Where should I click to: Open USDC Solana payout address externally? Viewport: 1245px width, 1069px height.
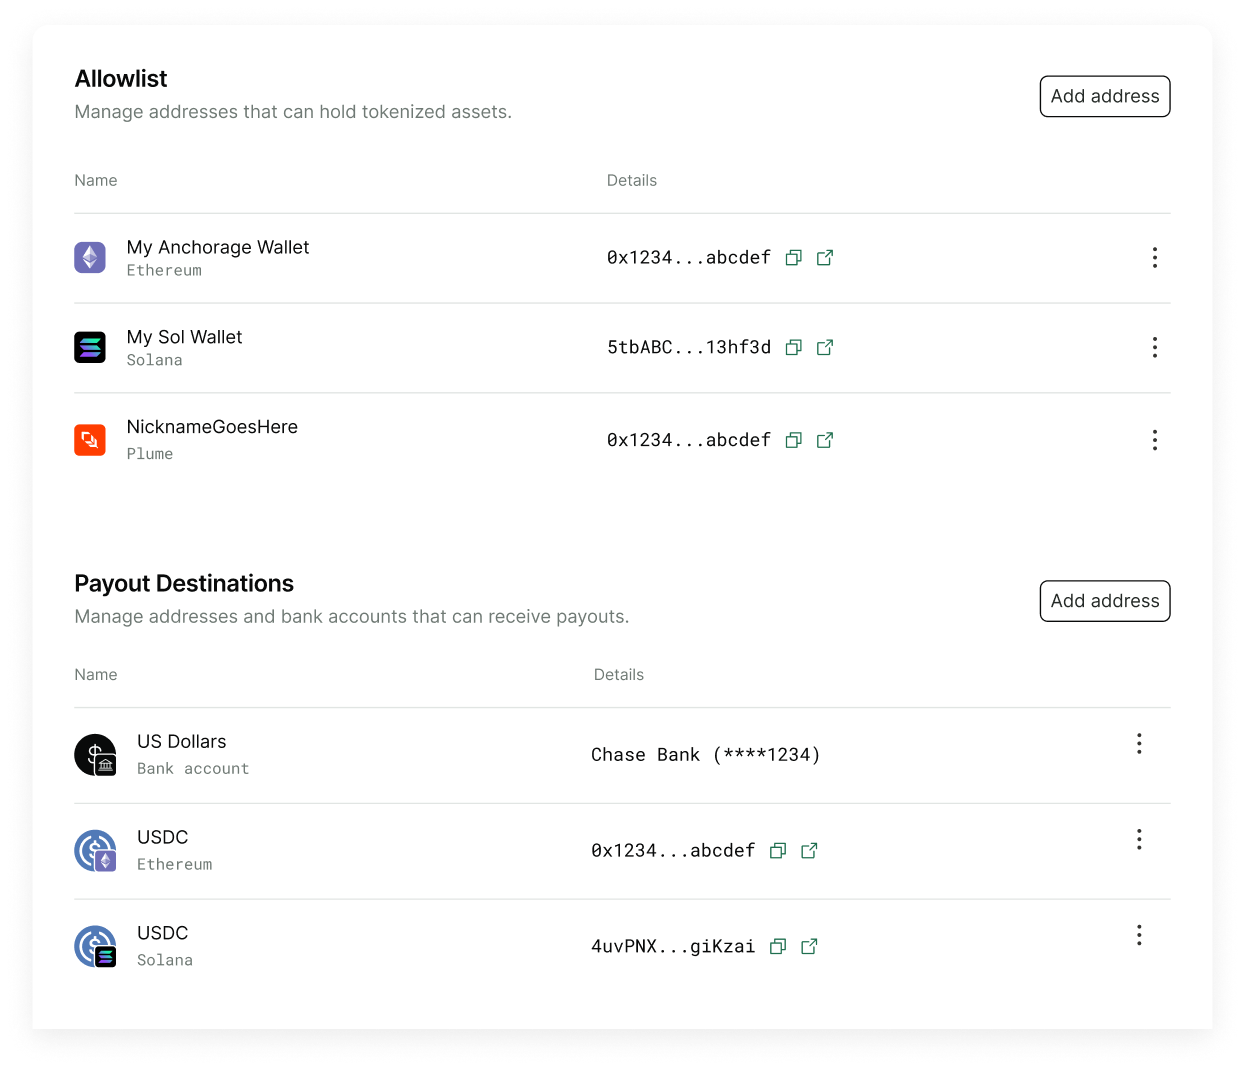click(809, 946)
